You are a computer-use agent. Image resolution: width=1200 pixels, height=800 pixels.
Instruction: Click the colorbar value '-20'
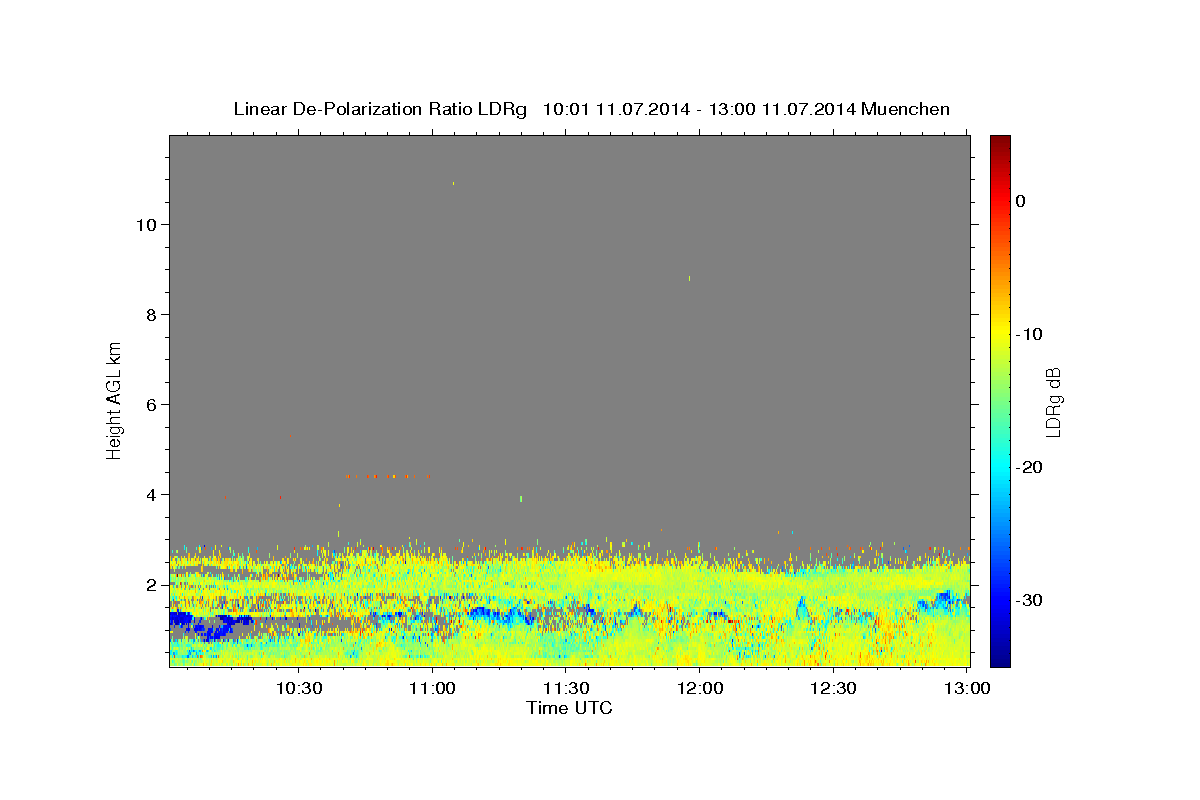[x=1029, y=467]
